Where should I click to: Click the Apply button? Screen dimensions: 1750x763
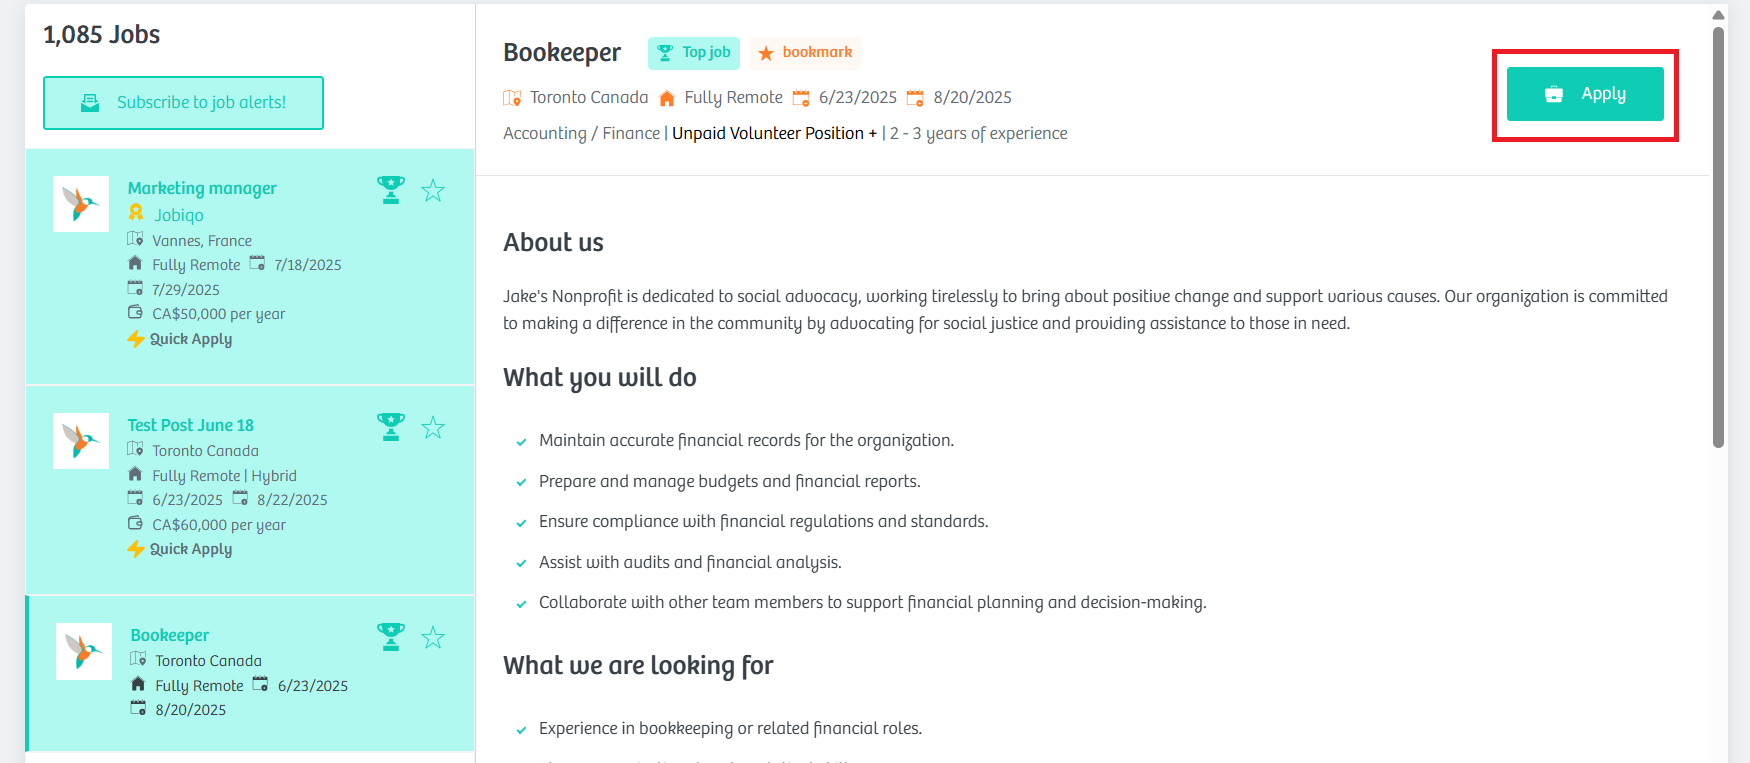[1585, 94]
